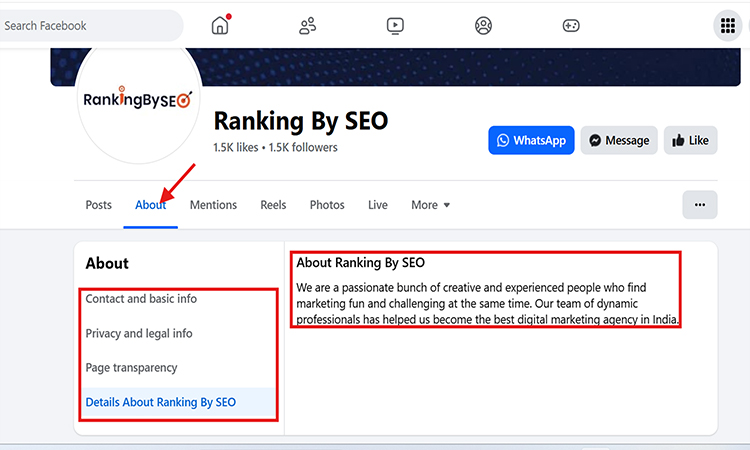Select the About tab
This screenshot has width=750, height=450.
[x=150, y=205]
